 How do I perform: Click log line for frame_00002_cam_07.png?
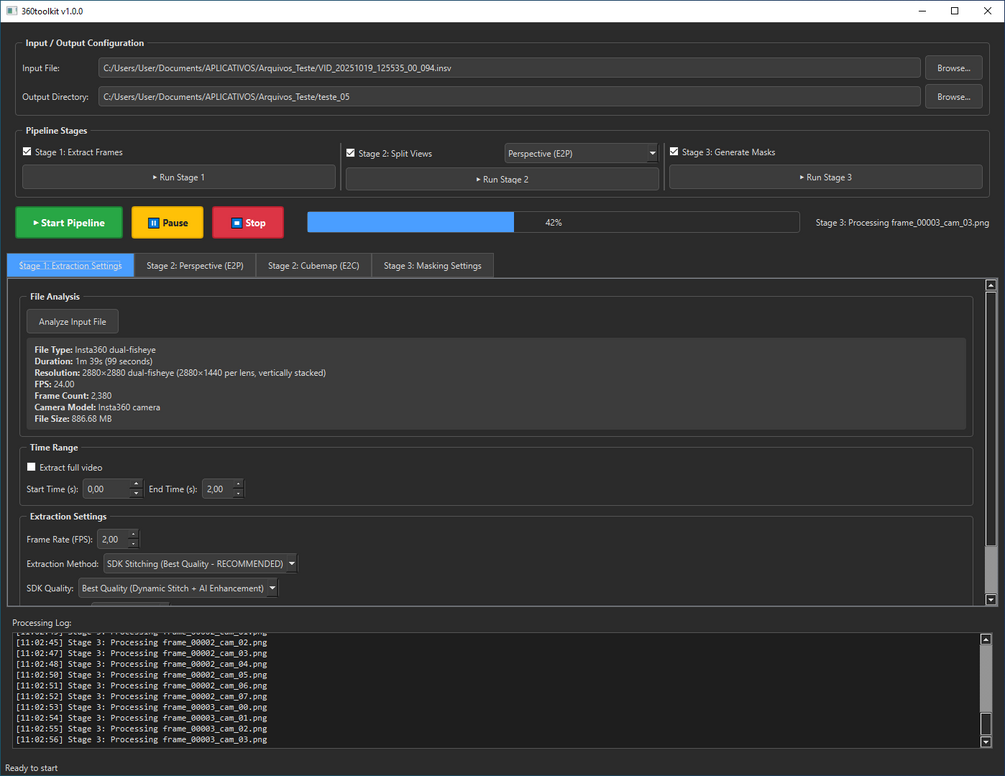(x=141, y=697)
